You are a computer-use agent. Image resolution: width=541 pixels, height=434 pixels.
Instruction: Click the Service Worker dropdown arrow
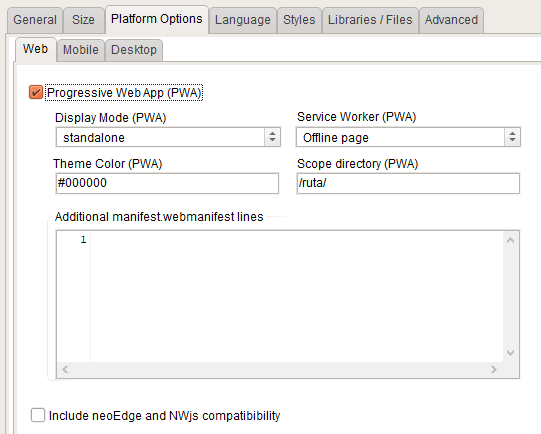click(x=512, y=137)
